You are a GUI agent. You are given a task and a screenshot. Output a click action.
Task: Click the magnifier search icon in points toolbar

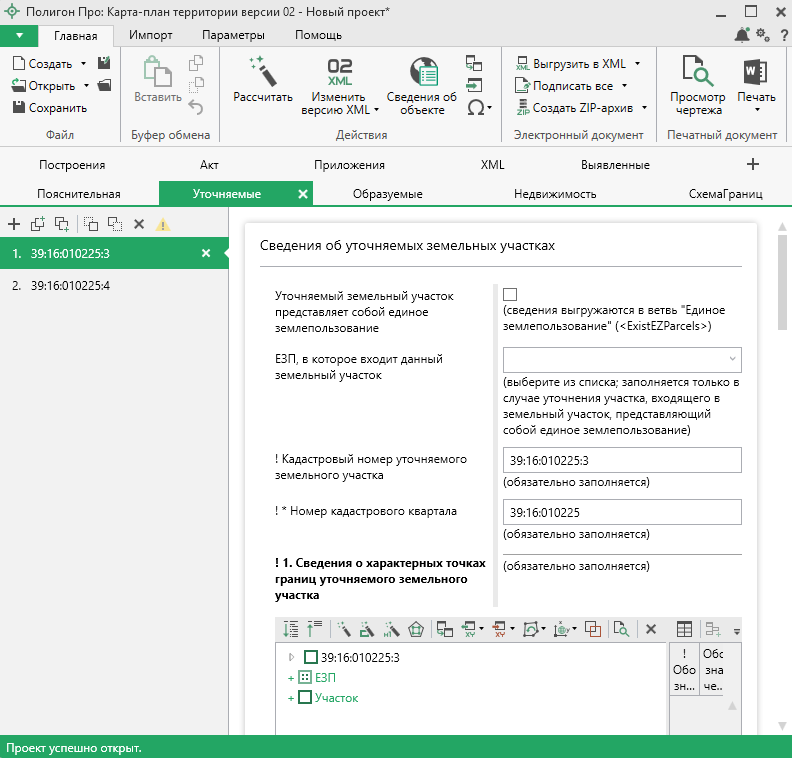pyautogui.click(x=621, y=629)
